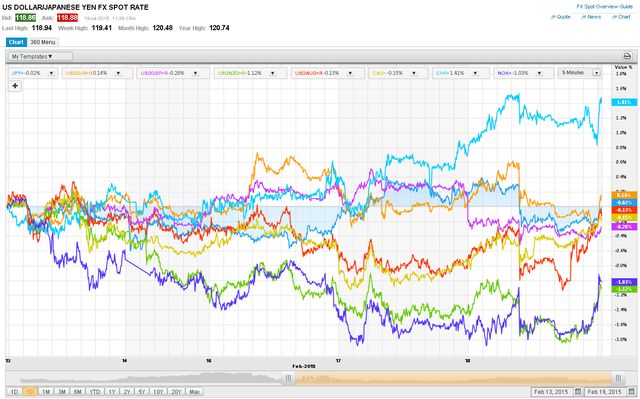Select the YTD time range
Screen dimensions: 640x399
click(95, 392)
